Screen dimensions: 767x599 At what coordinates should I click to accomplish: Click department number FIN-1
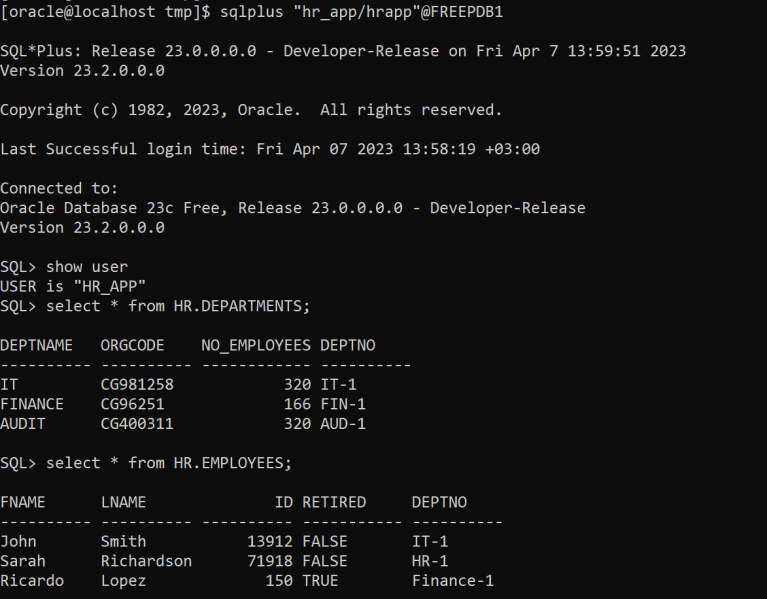click(343, 404)
